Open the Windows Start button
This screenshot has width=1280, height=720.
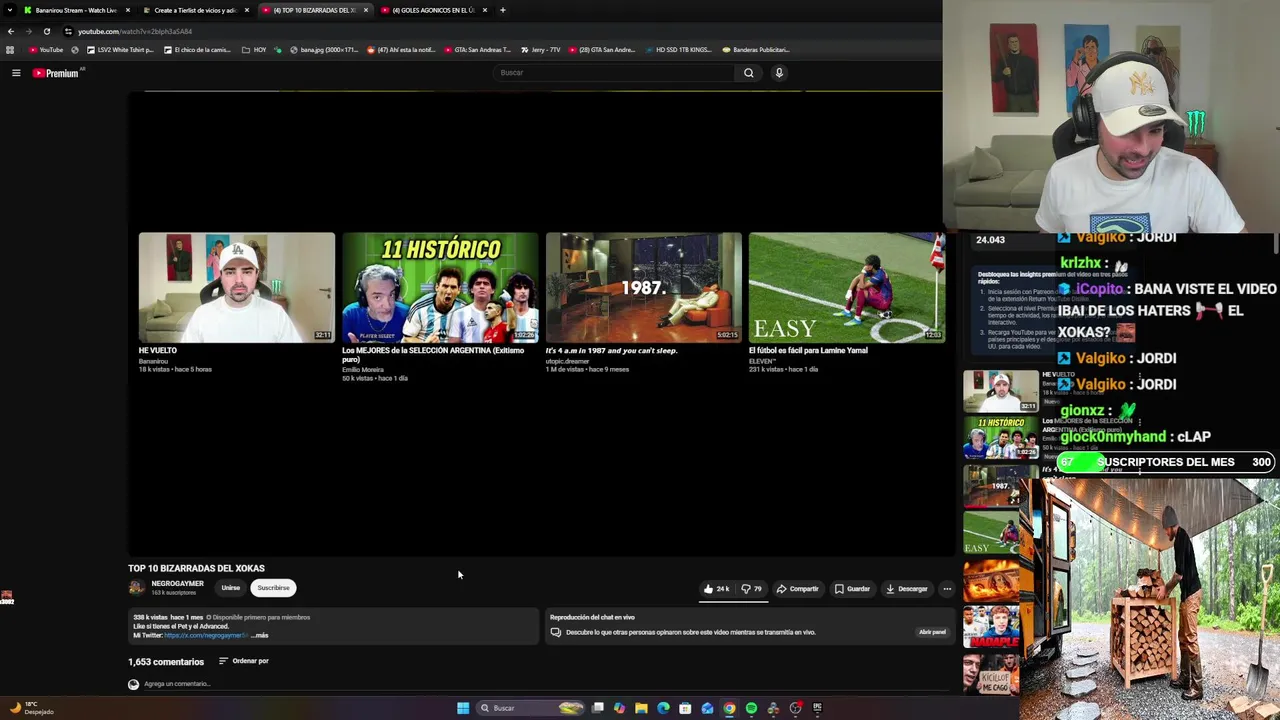pyautogui.click(x=463, y=708)
